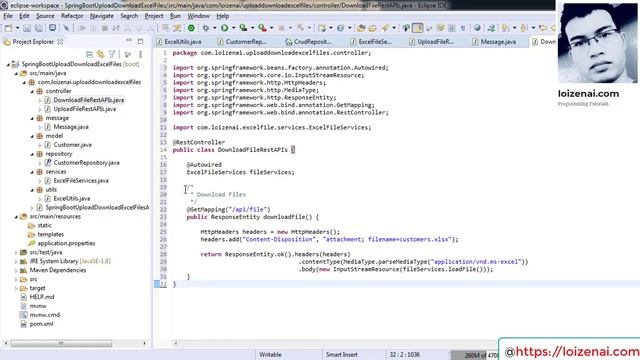
Task: Click the Project Explorer filter funnel icon
Action: (111, 54)
